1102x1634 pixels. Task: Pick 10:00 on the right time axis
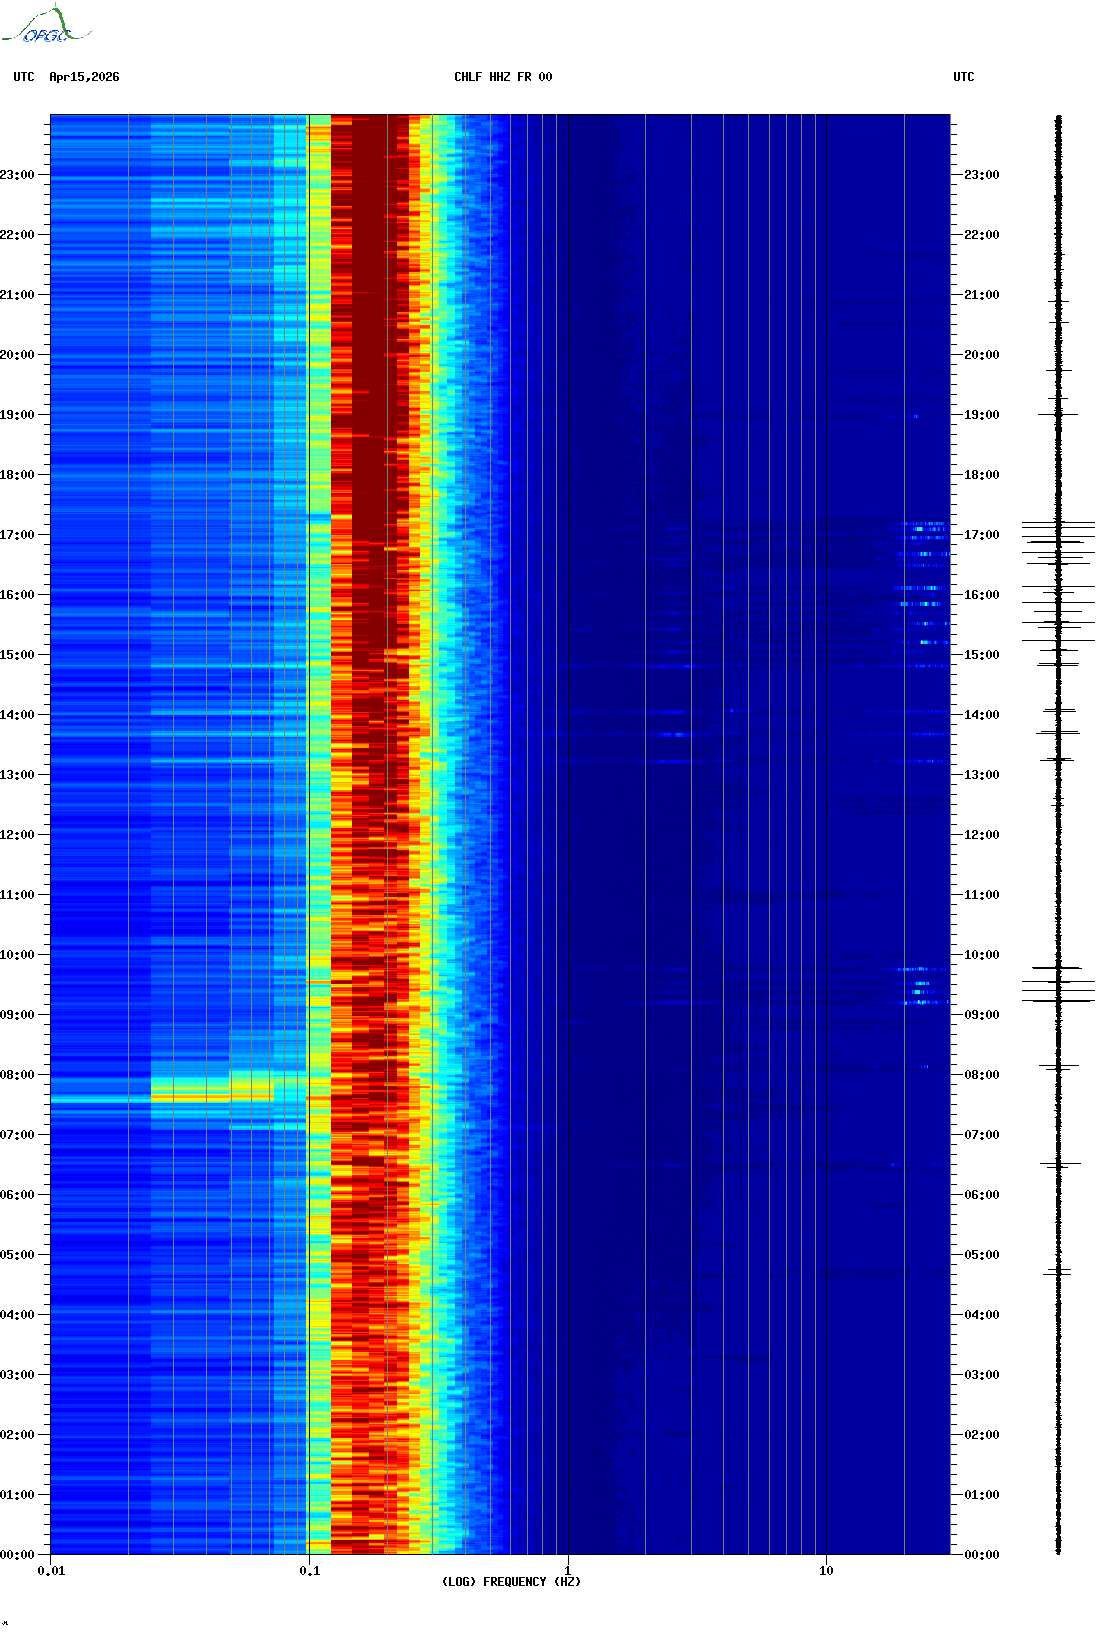point(981,955)
